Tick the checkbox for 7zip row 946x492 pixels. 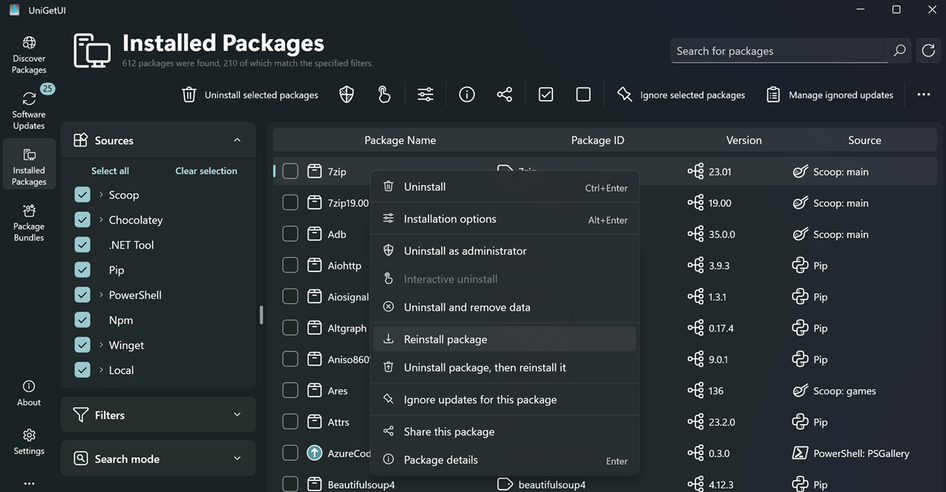coord(290,171)
